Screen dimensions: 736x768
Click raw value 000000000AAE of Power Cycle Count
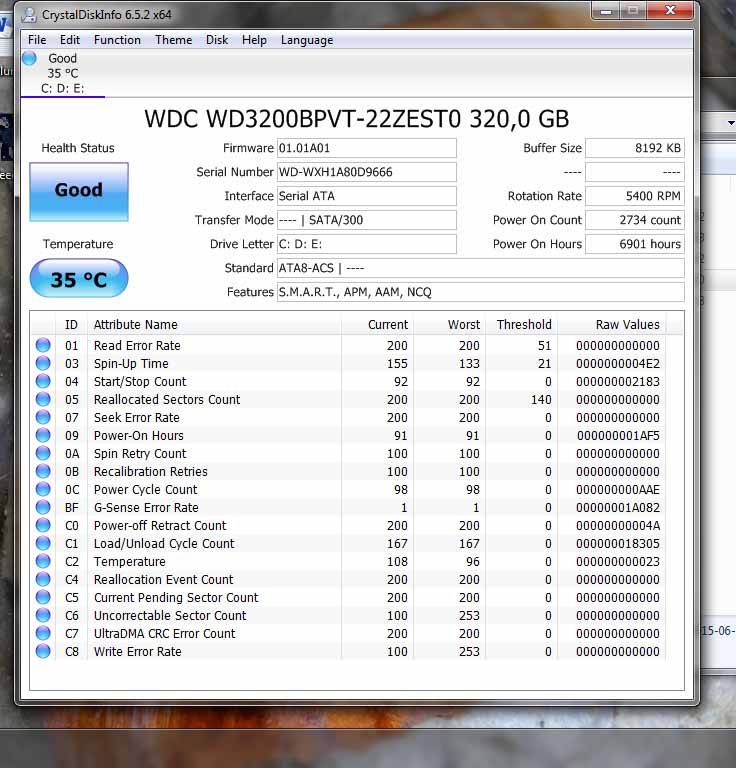pos(617,489)
